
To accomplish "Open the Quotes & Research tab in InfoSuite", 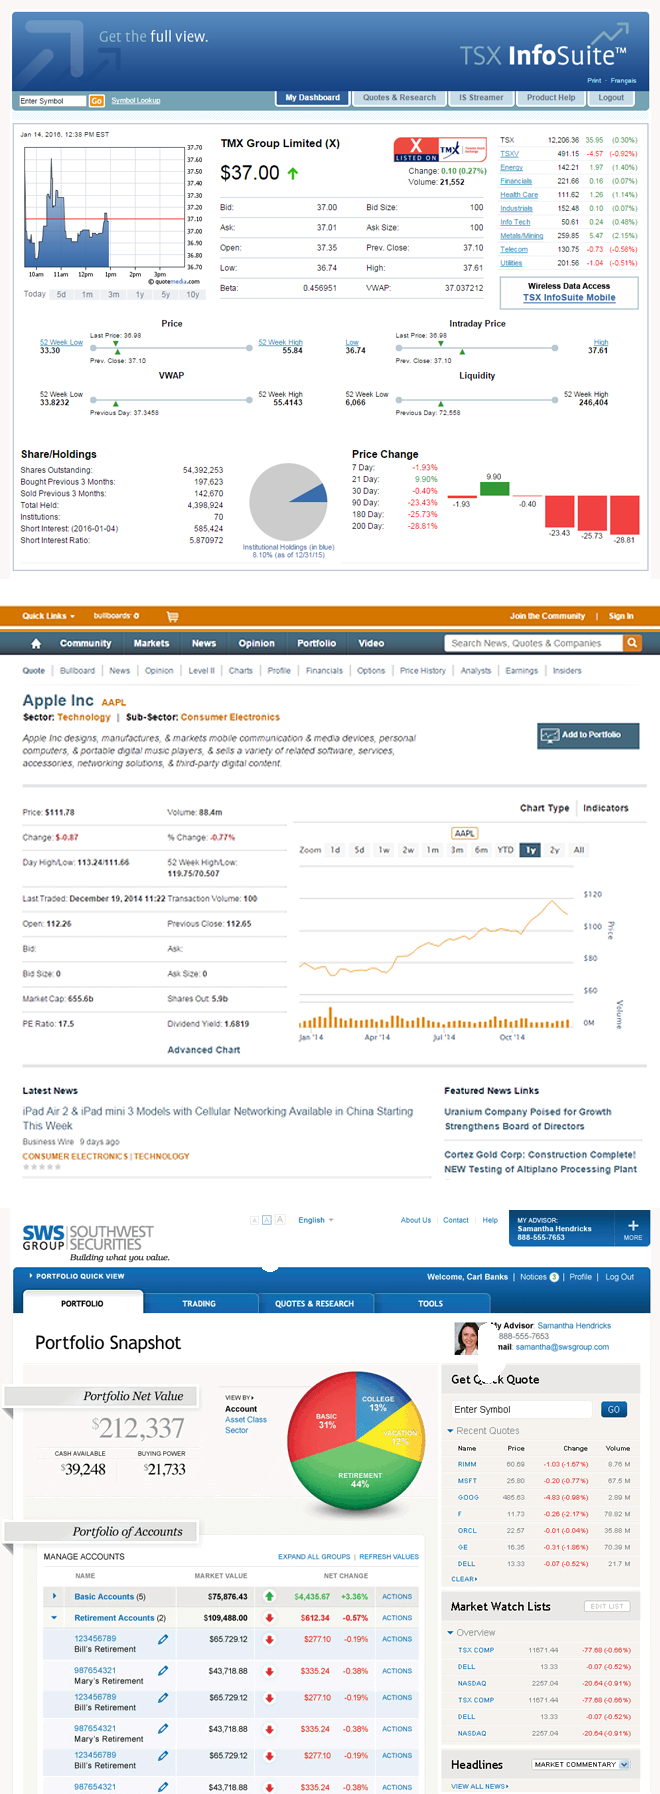I will click(399, 98).
